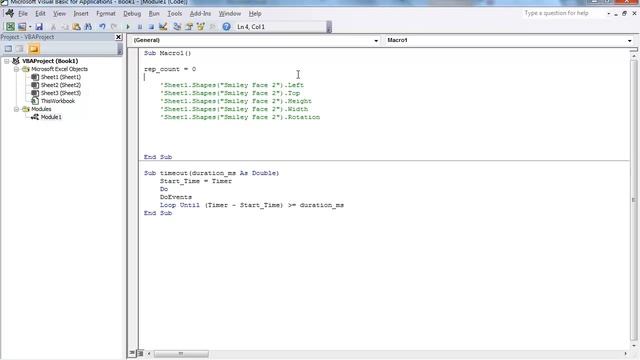Click the Reset stop icon
The width and height of the screenshot is (640, 360).
(151, 27)
